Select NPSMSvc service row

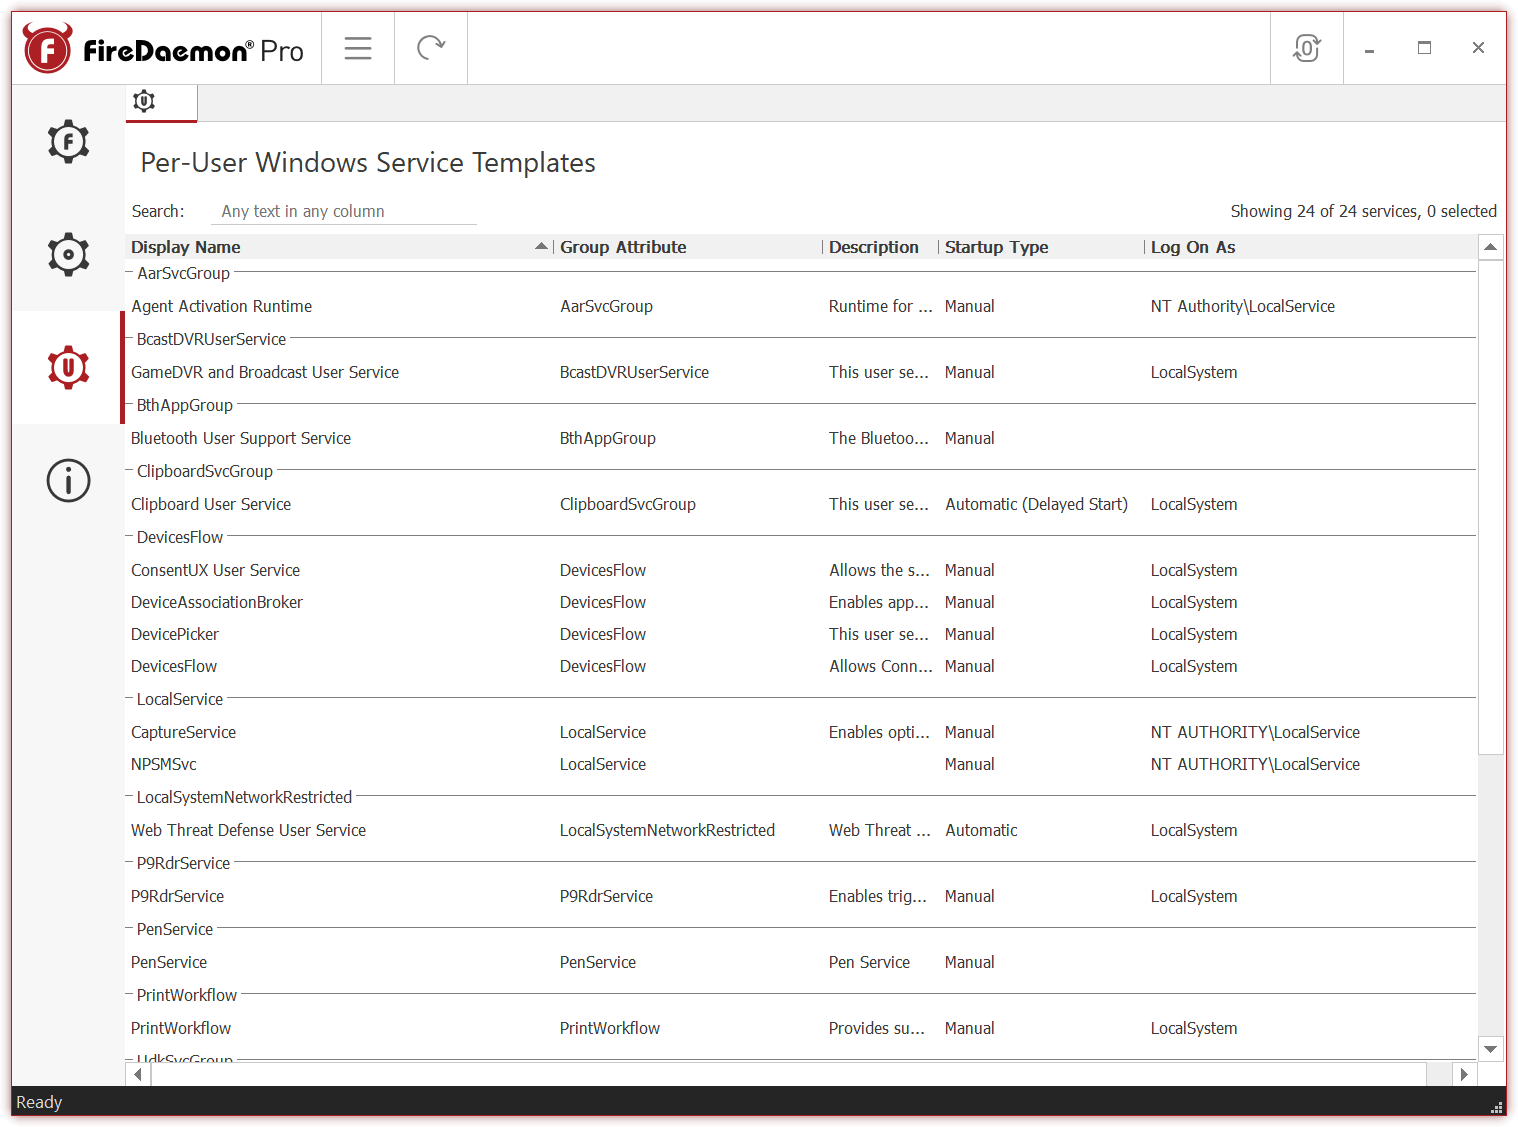pos(801,764)
